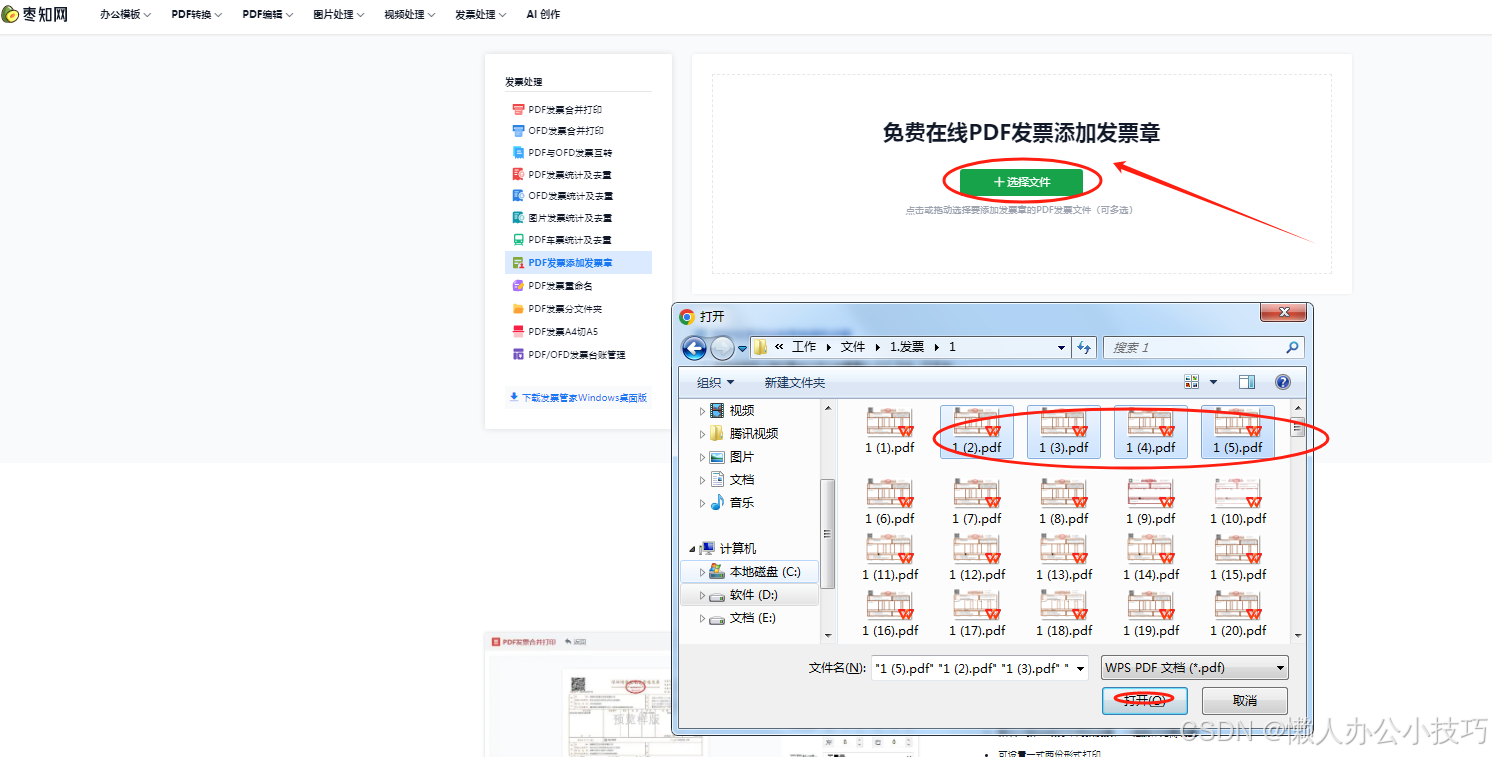Select the file 1 (1).pdf

click(x=890, y=431)
